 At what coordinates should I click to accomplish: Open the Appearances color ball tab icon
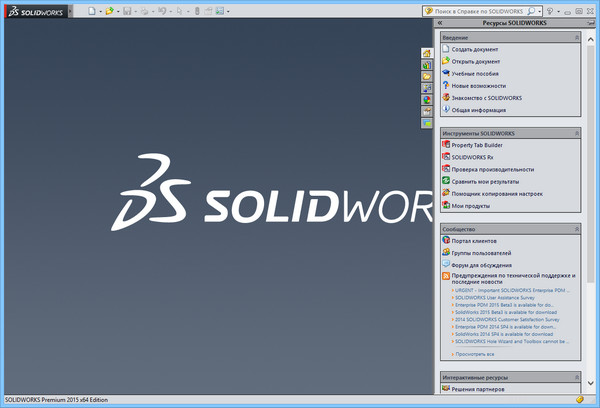pos(427,100)
